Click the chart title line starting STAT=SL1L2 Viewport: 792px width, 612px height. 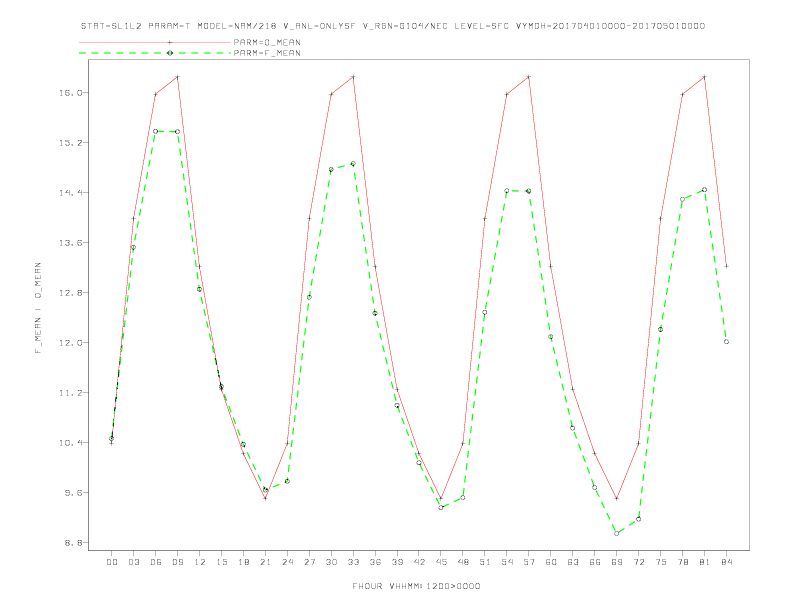click(392, 26)
